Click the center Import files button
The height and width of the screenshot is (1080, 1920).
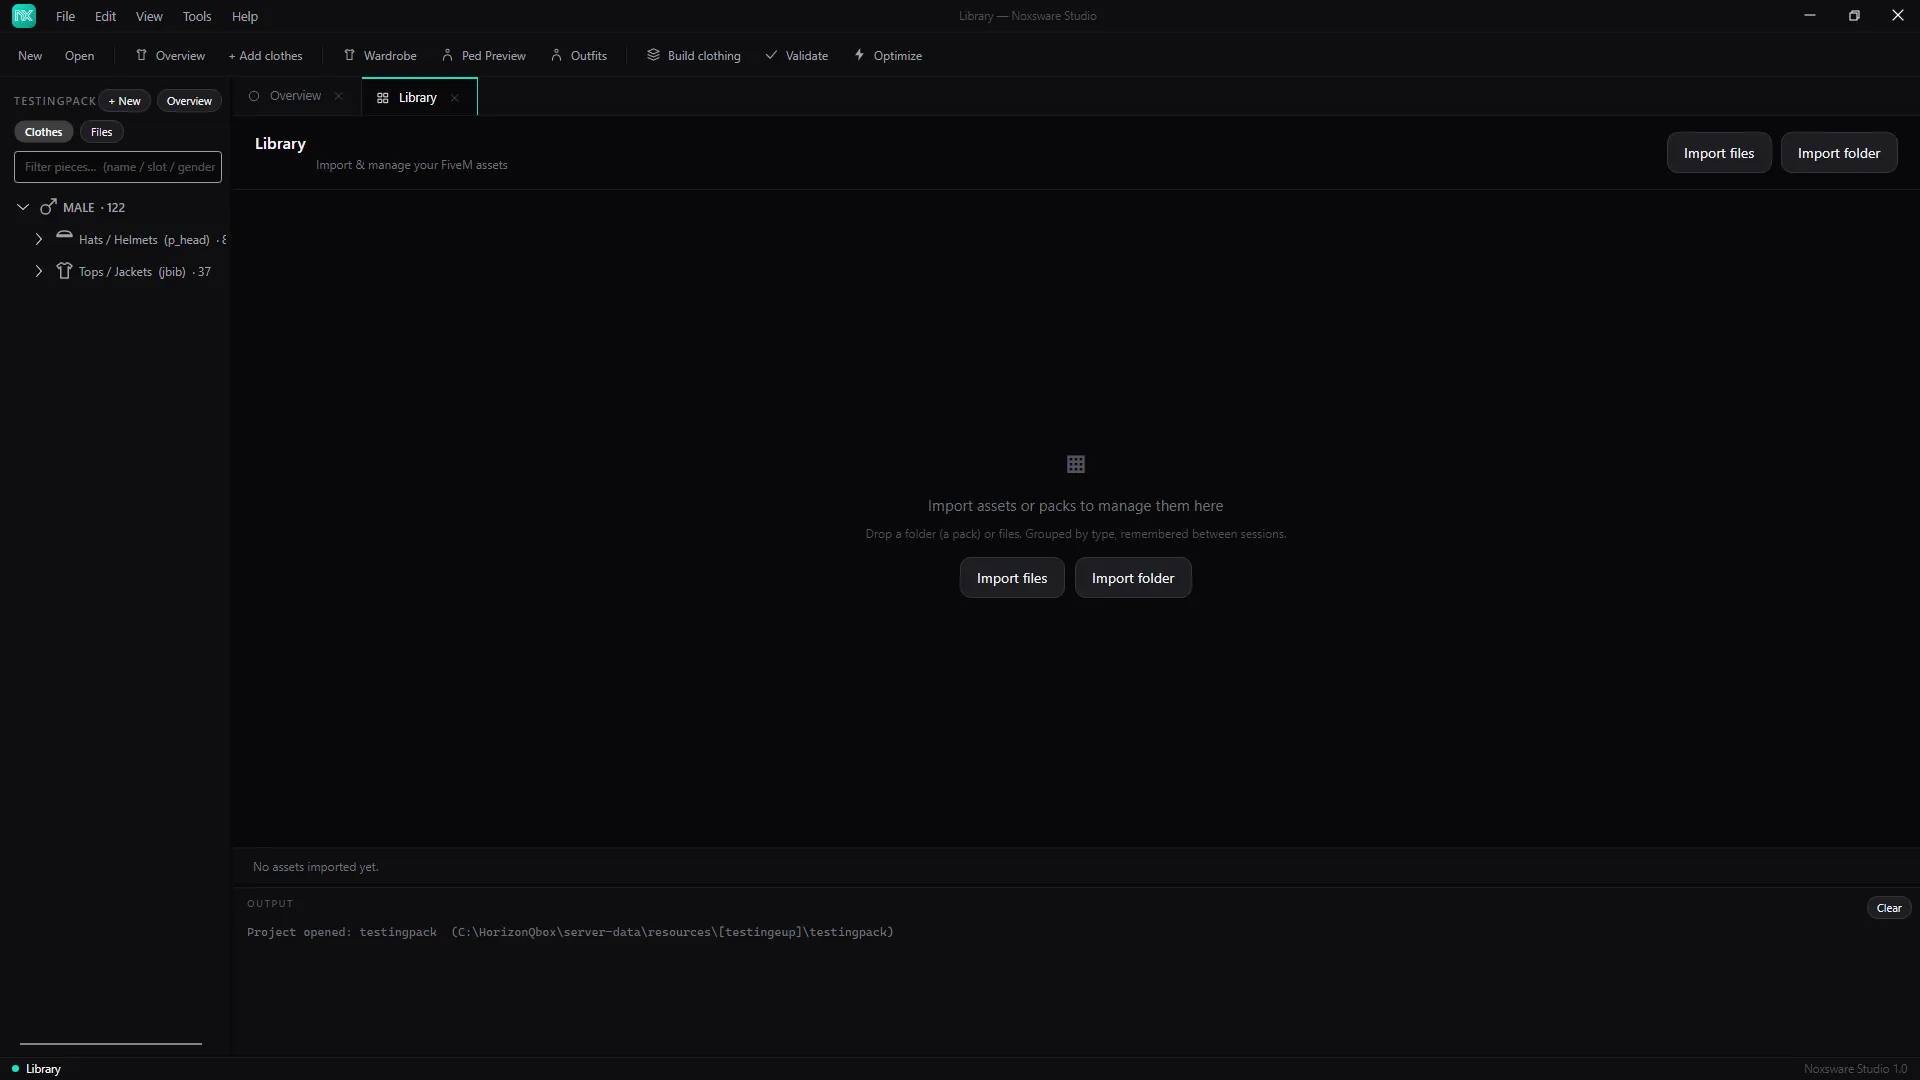(1012, 578)
